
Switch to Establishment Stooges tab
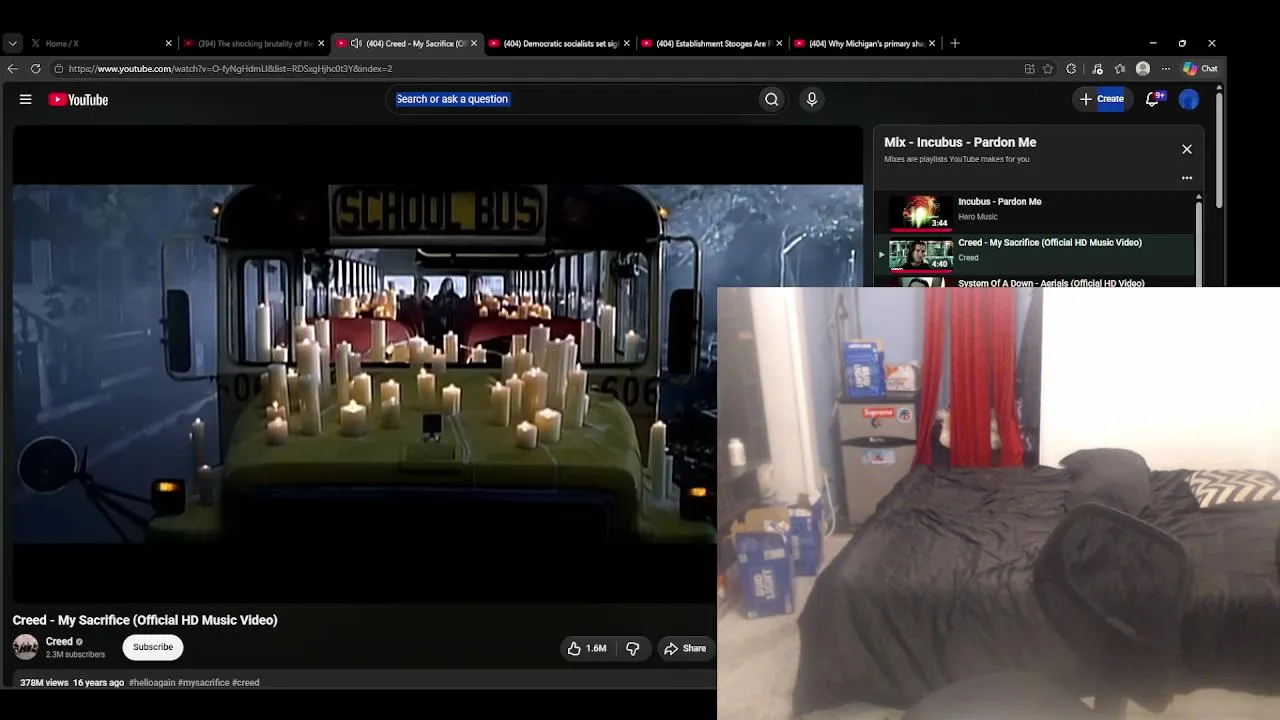click(712, 43)
